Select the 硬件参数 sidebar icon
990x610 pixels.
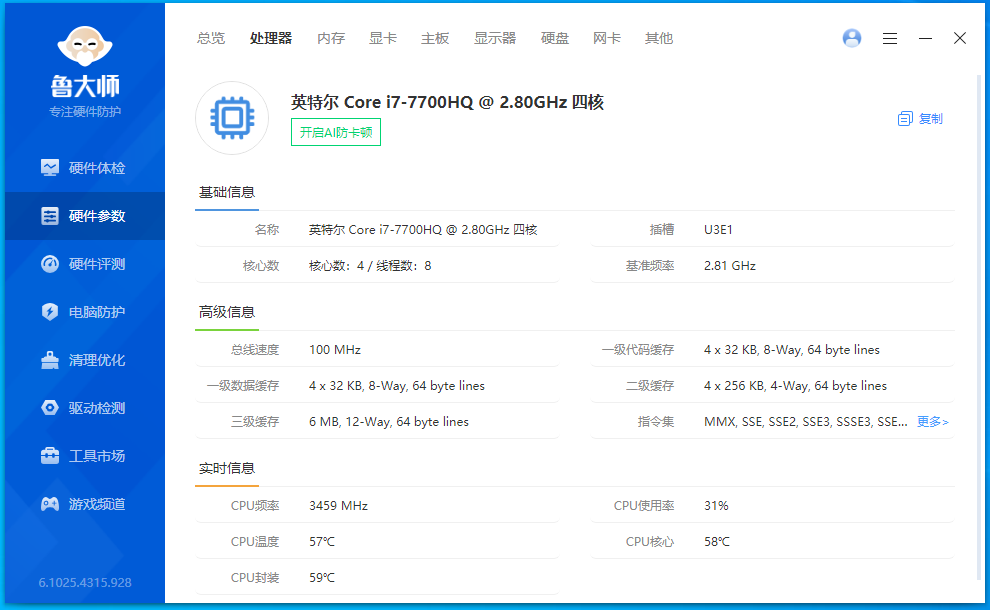[x=49, y=216]
